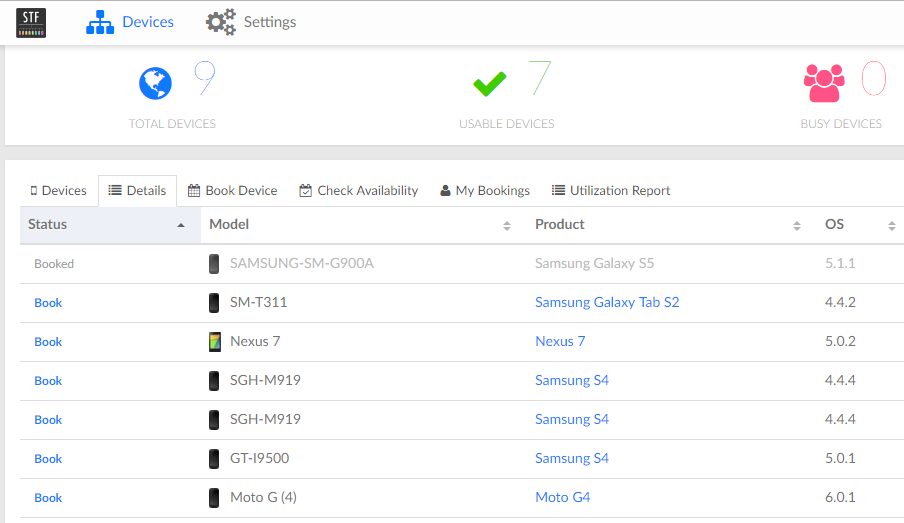Click the green checkmark Usable Devices icon

click(489, 85)
